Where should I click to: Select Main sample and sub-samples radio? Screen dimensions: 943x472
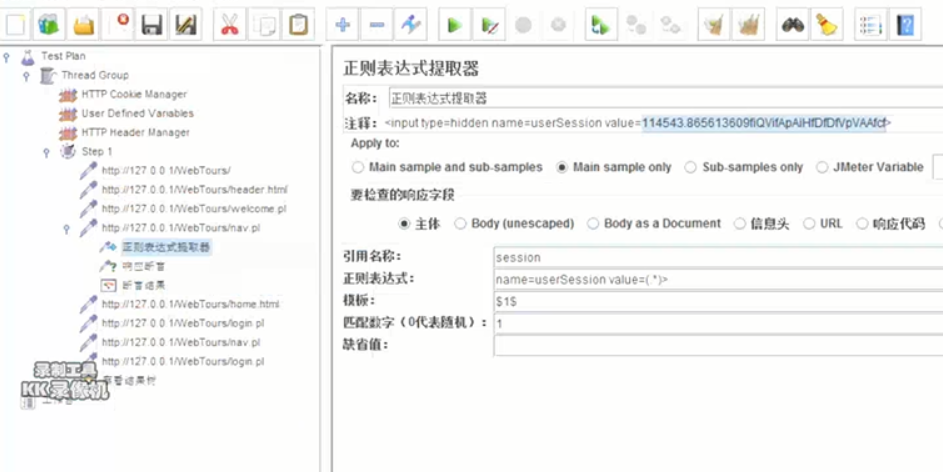click(x=358, y=167)
